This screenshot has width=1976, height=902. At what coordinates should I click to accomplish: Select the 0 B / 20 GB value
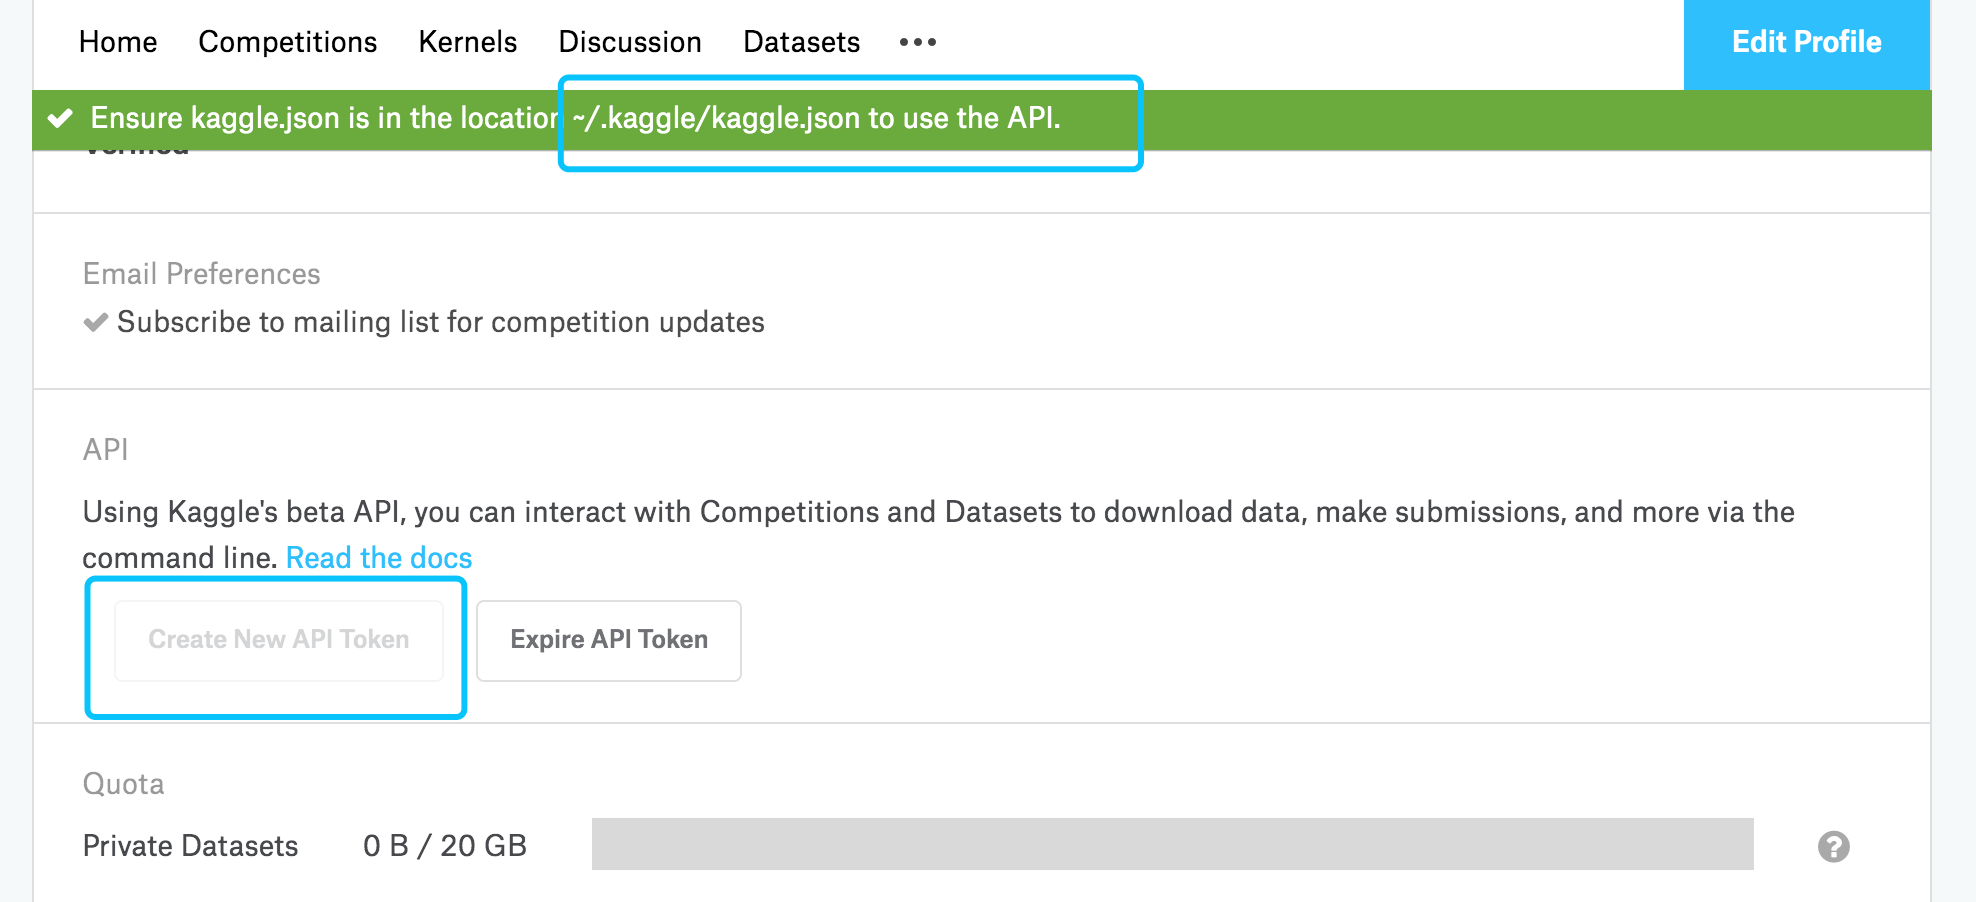445,846
